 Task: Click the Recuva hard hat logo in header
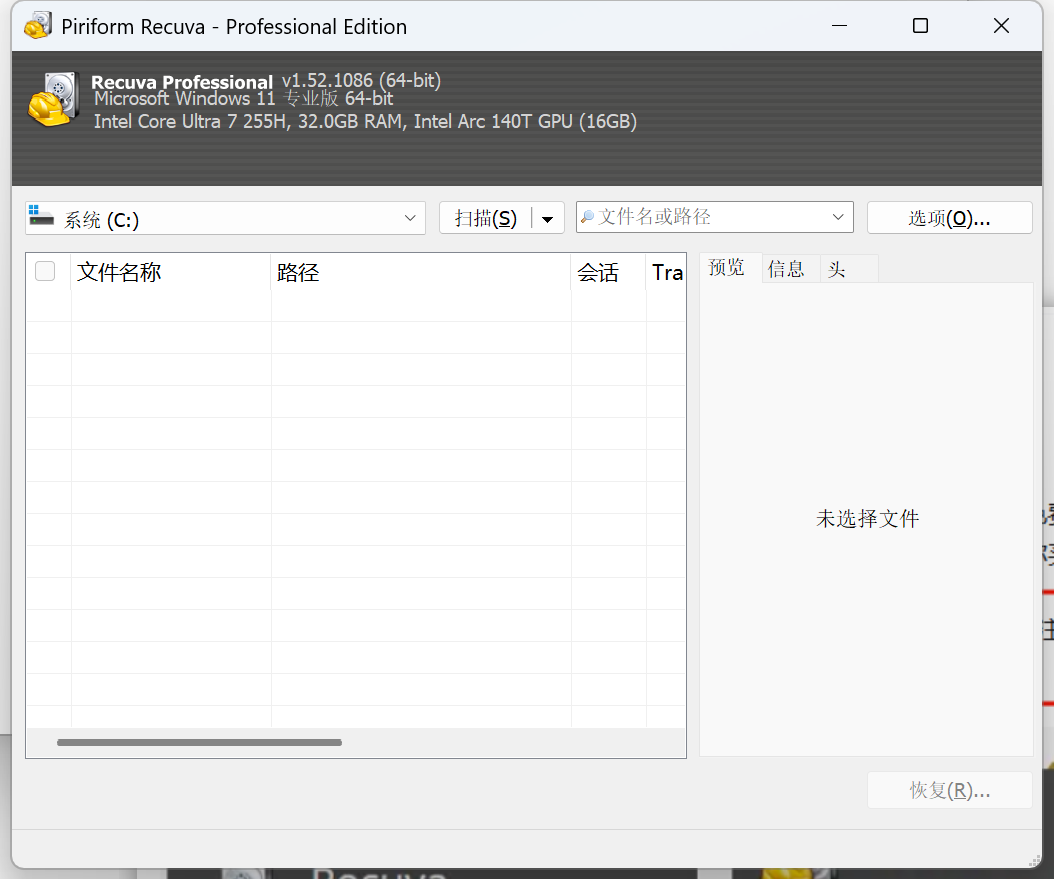pos(54,99)
